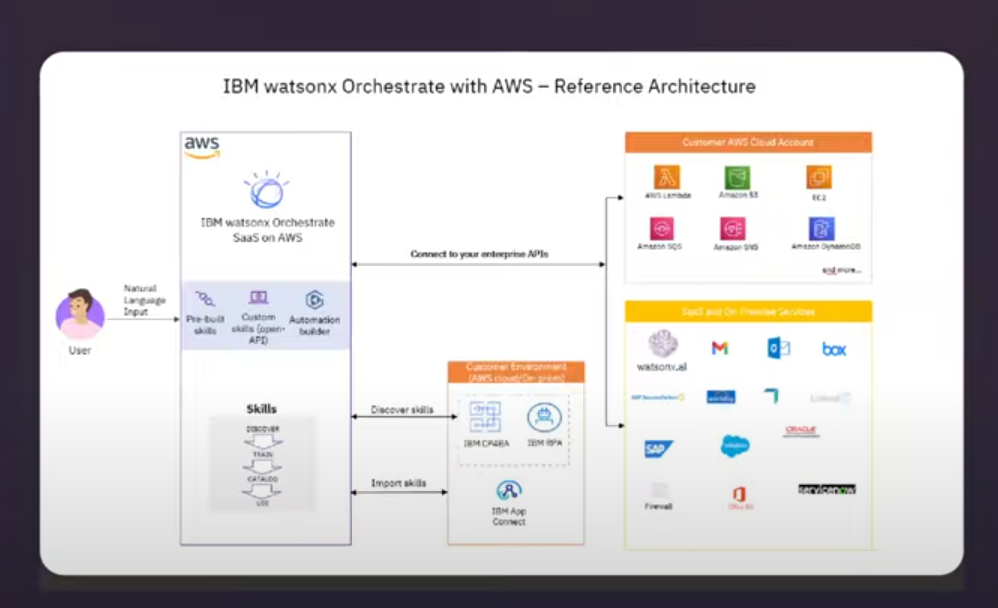Click the IBM RPA robot icon
This screenshot has width=998, height=608.
544,418
